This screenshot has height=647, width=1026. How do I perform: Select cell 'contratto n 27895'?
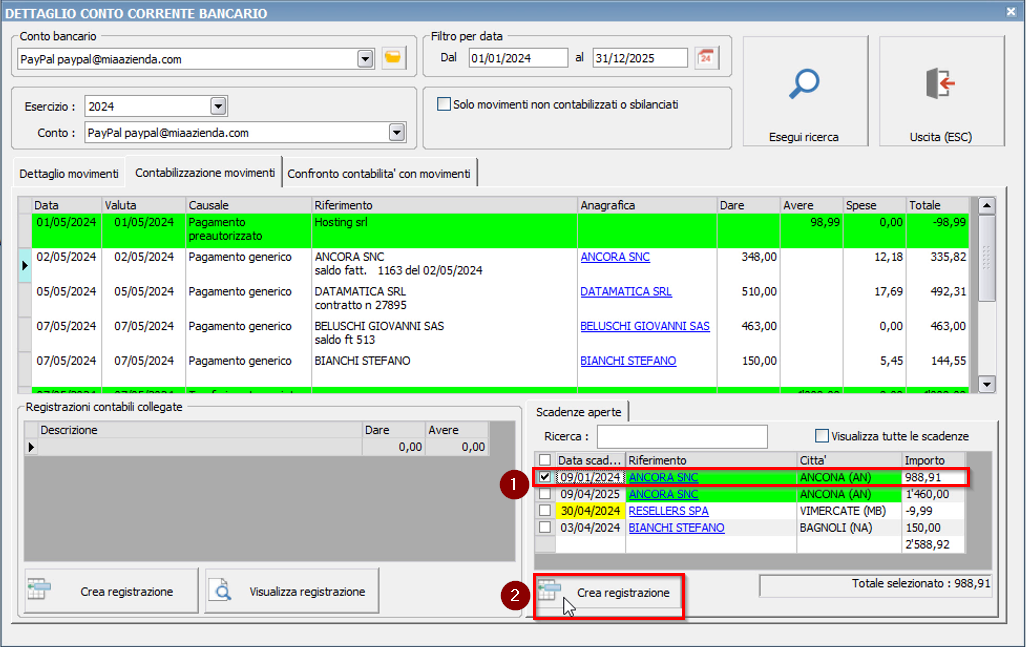(361, 306)
